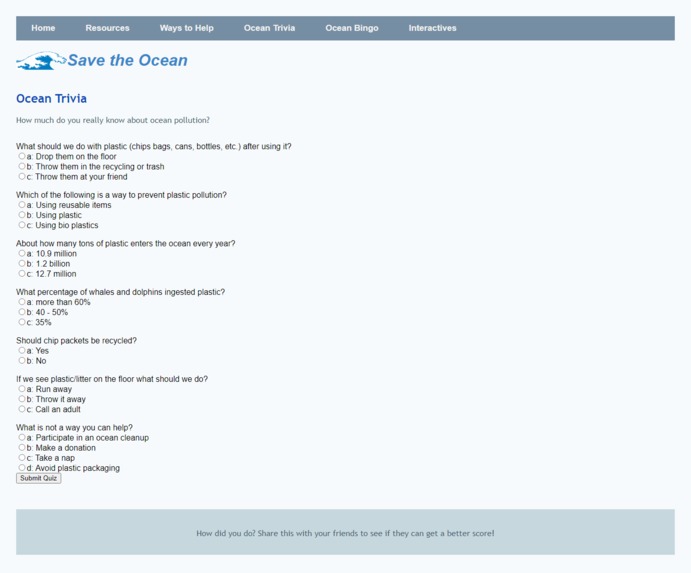
Task: Choose '40 - 50%' option
Action: coord(22,312)
